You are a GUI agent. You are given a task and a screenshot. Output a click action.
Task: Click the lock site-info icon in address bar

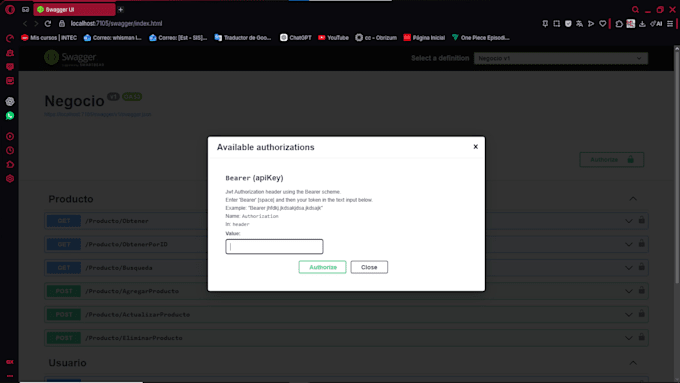coord(62,23)
